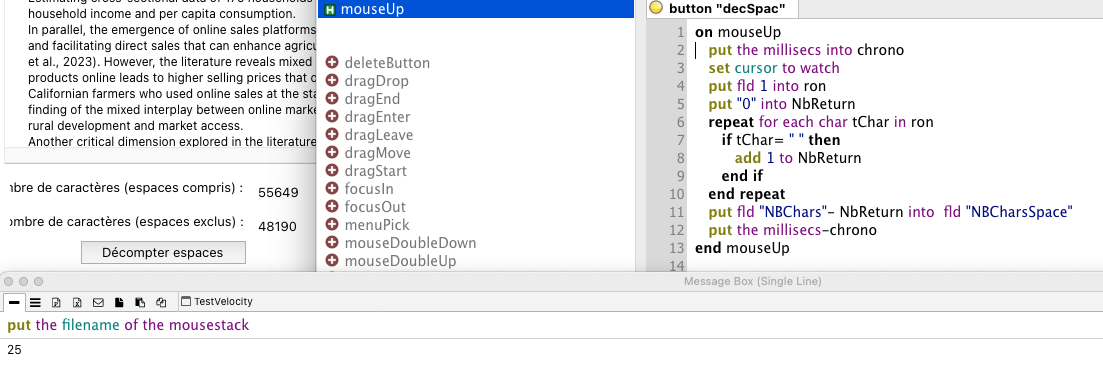The height and width of the screenshot is (367, 1103).
Task: Click into the message box command field
Action: [x=552, y=326]
